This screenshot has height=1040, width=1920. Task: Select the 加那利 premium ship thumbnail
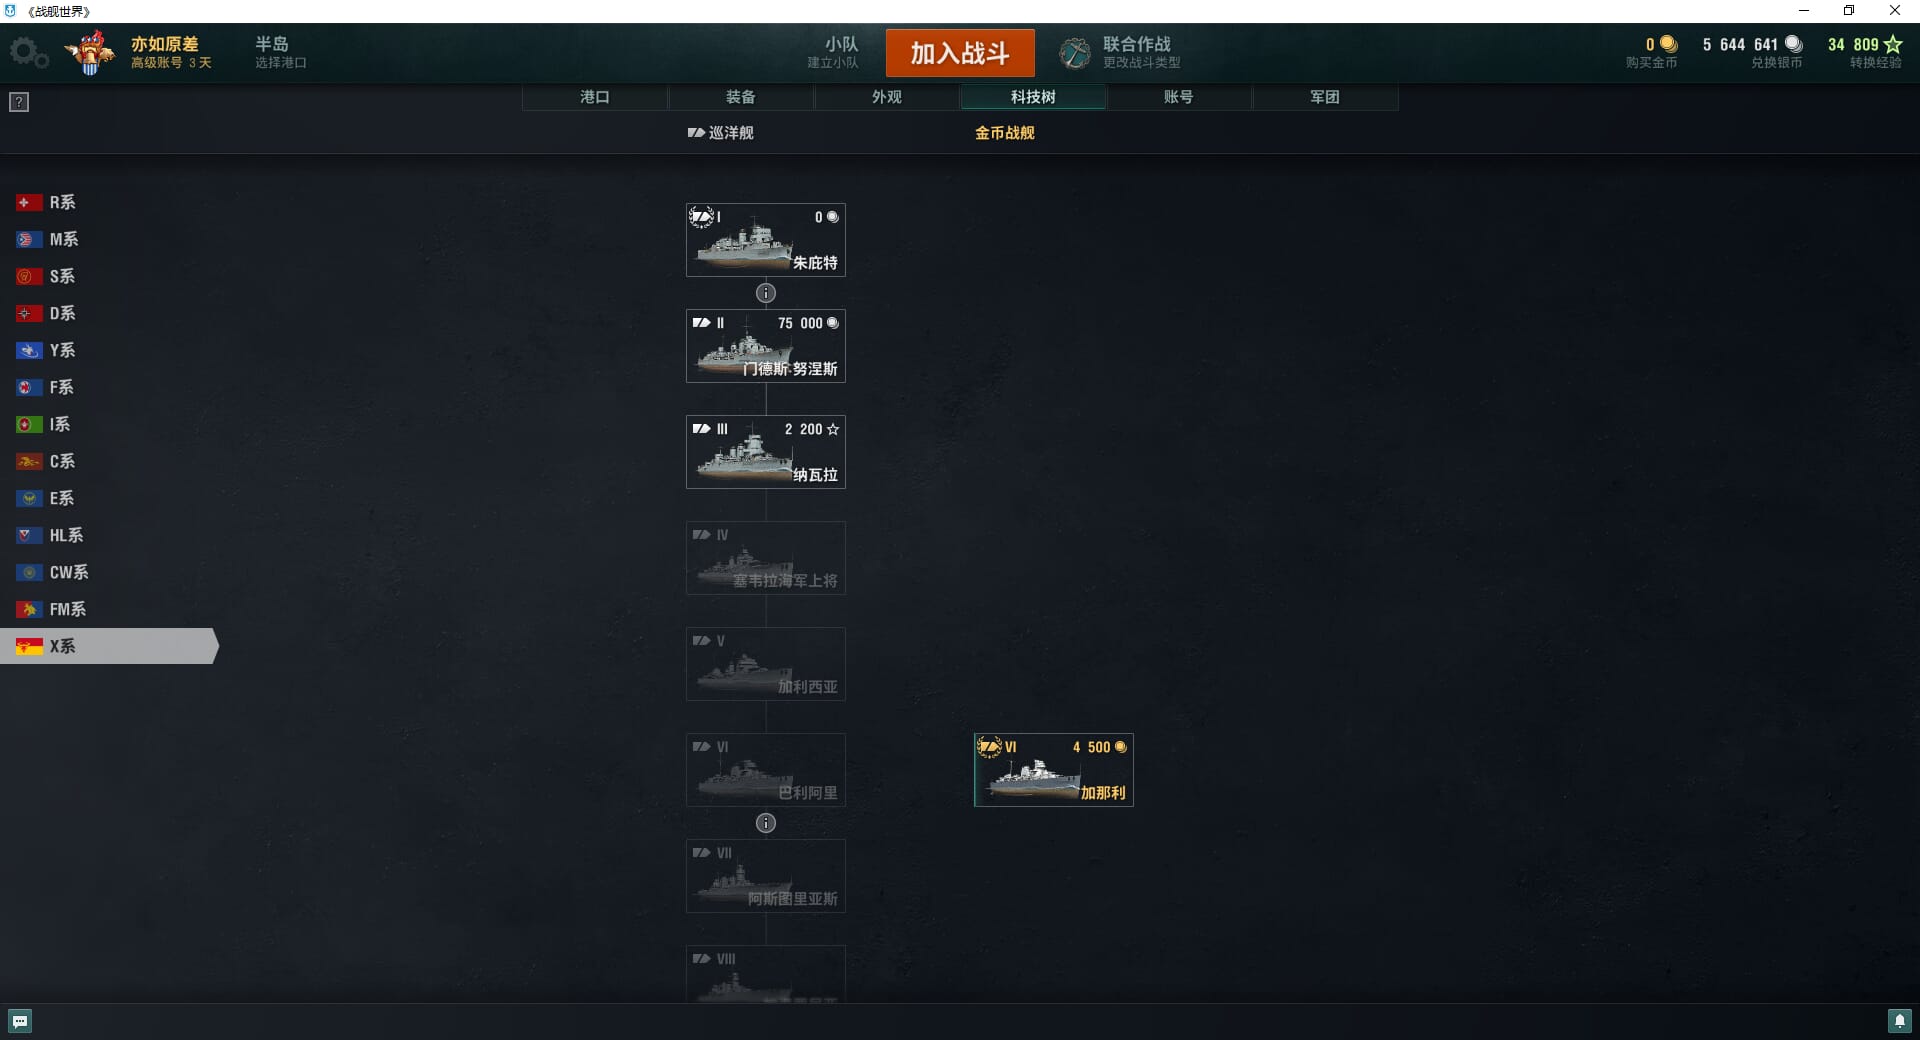[1054, 770]
